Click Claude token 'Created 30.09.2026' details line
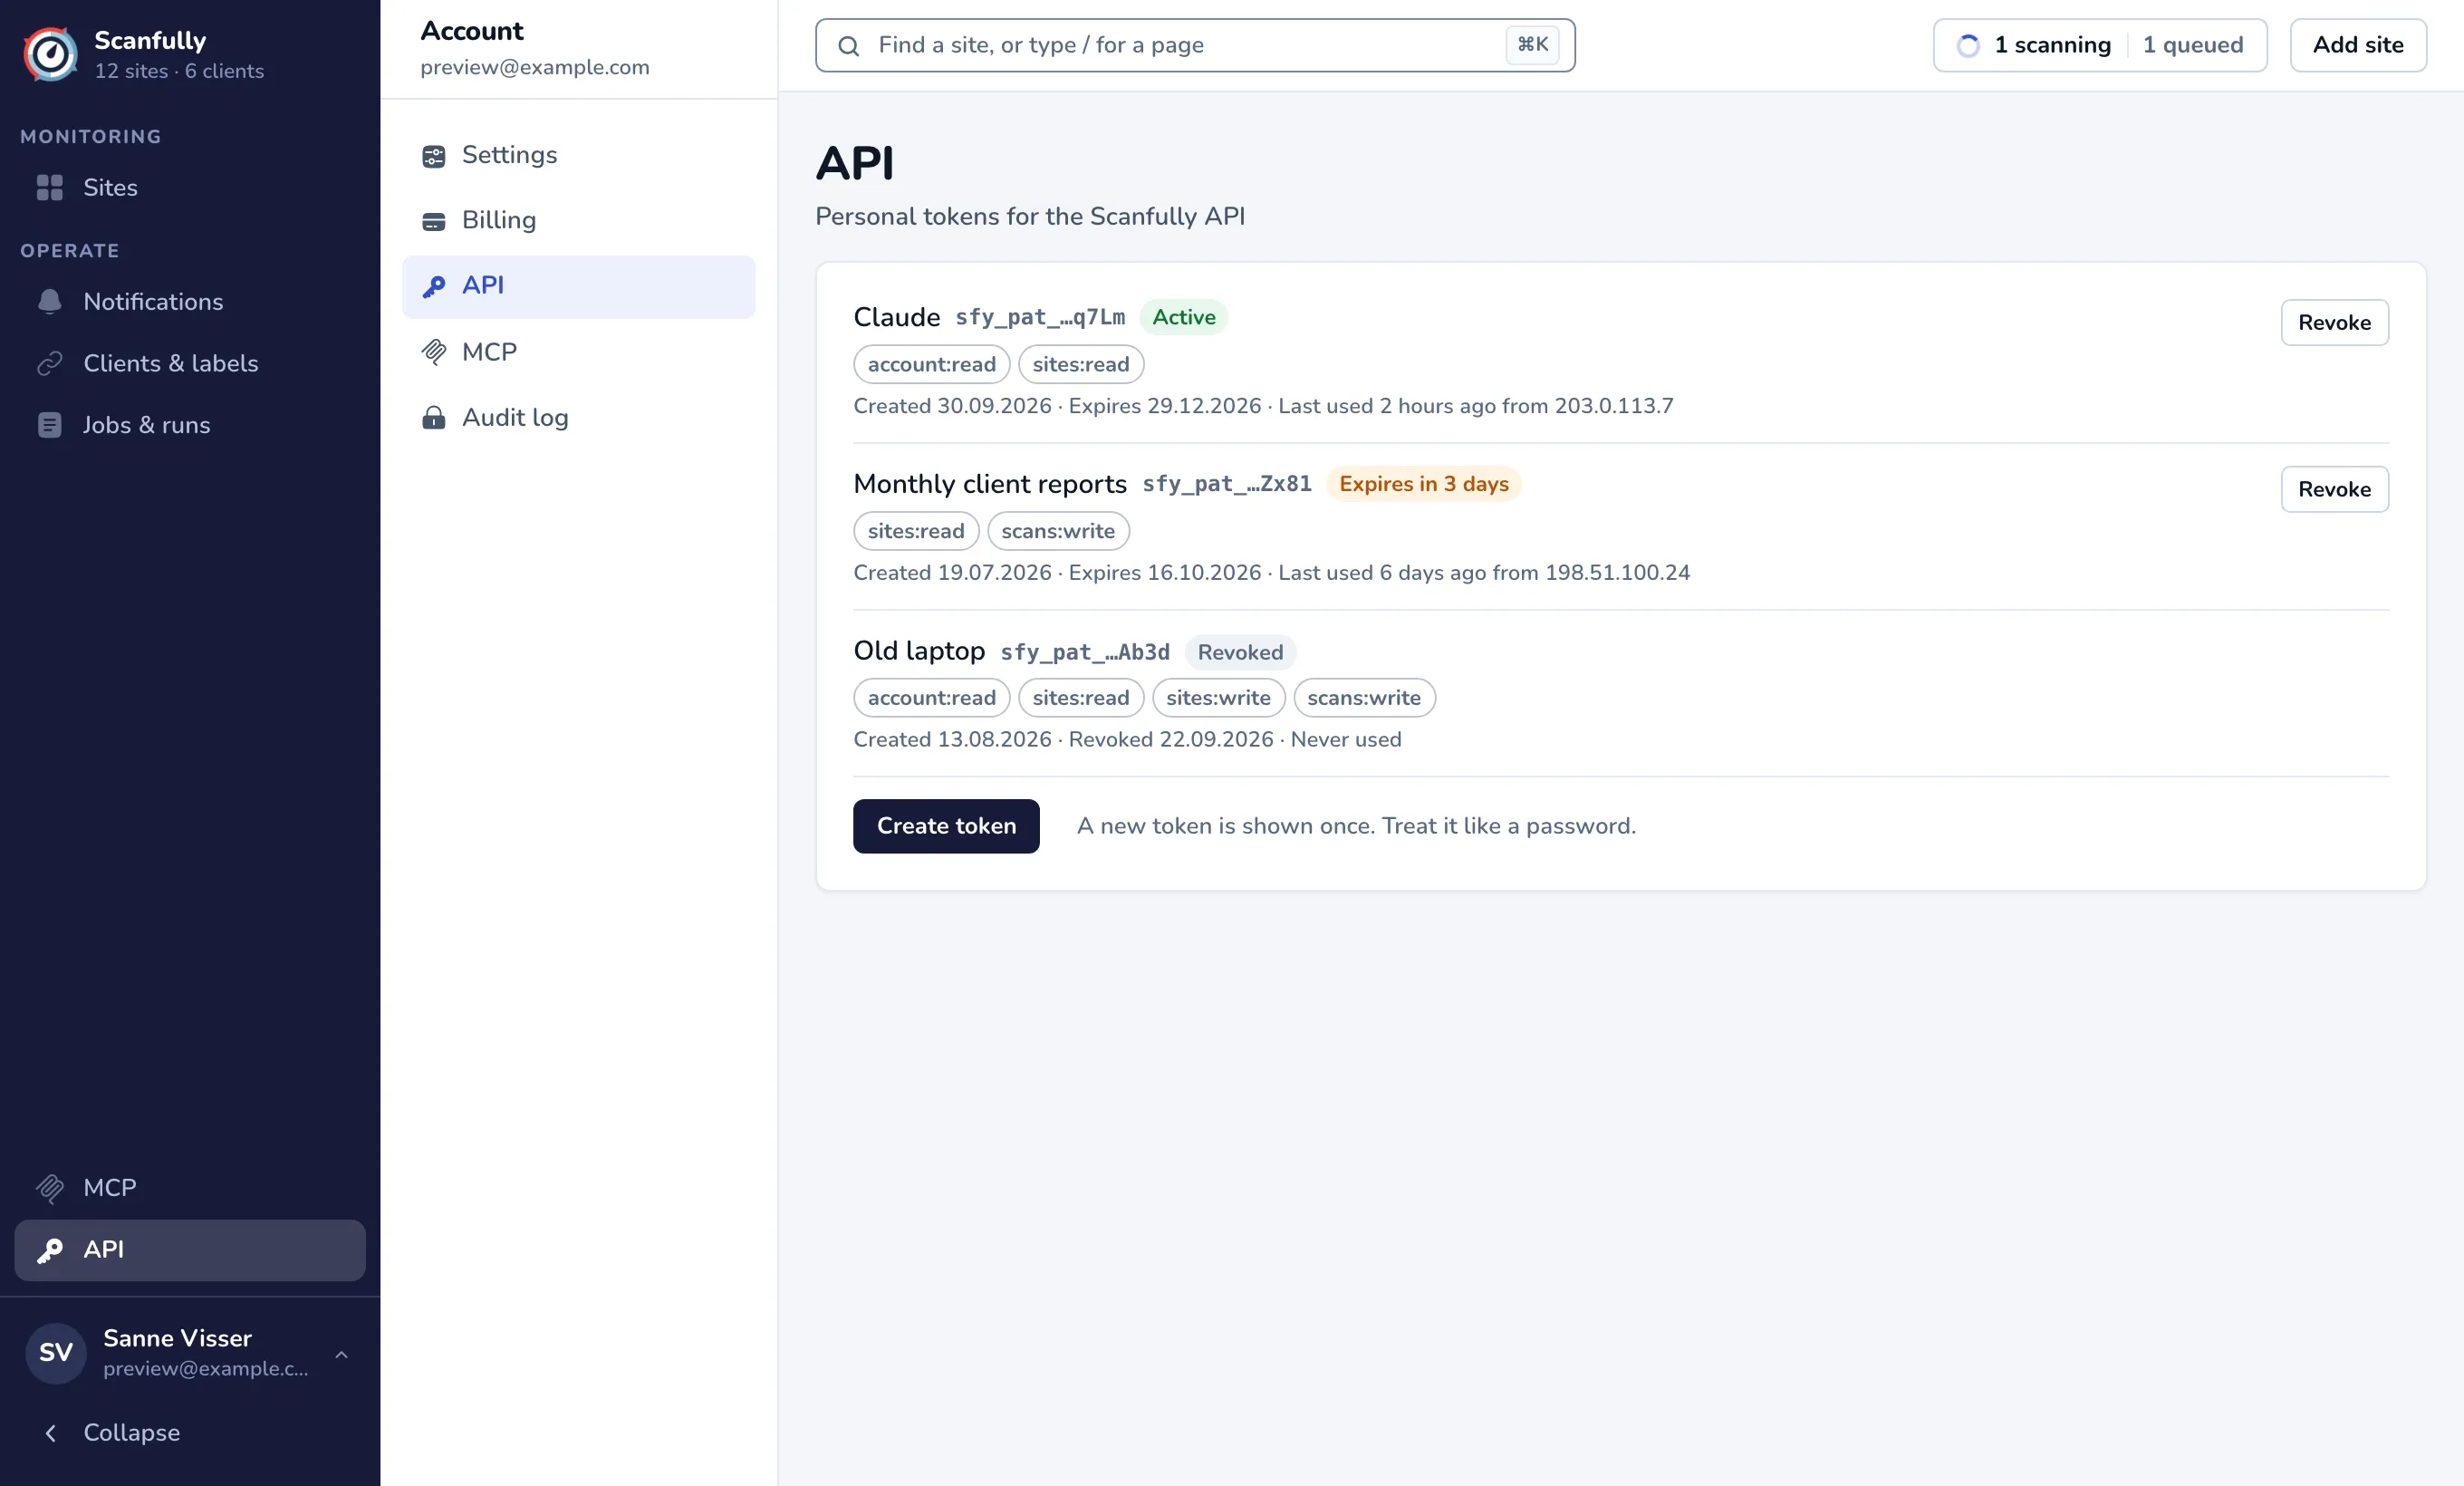Screen dimensions: 2464x1486 (1263, 406)
